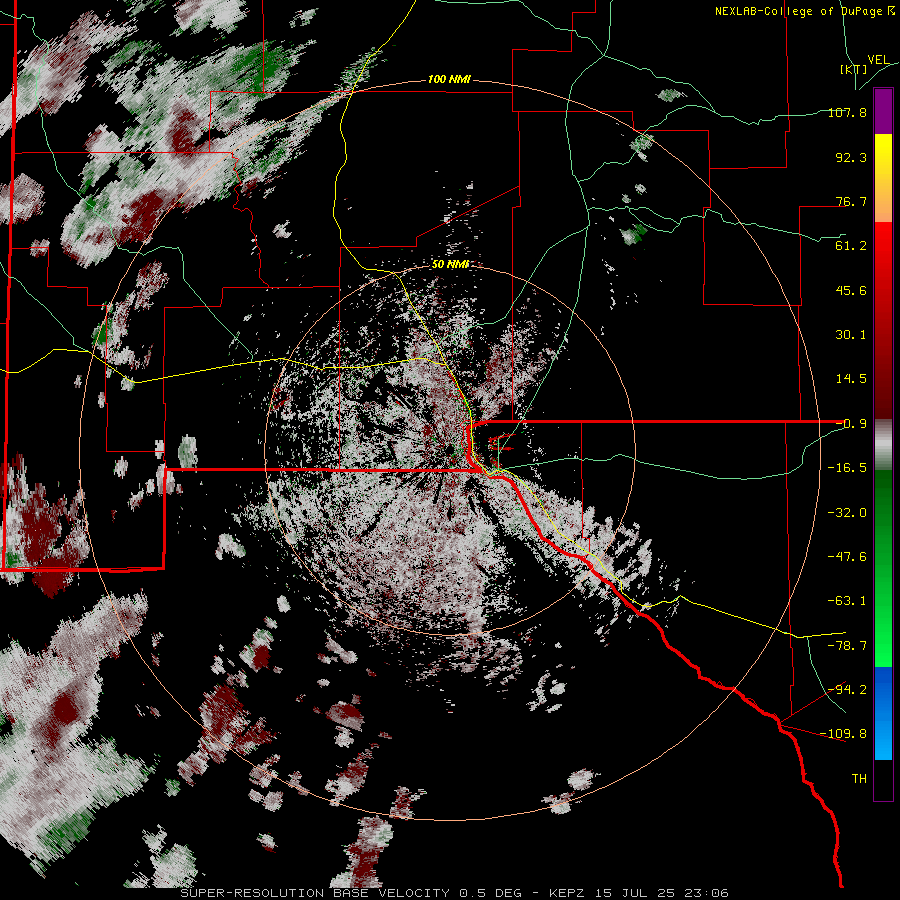
Task: Click the -32.0 velocity scale value
Action: pyautogui.click(x=847, y=513)
